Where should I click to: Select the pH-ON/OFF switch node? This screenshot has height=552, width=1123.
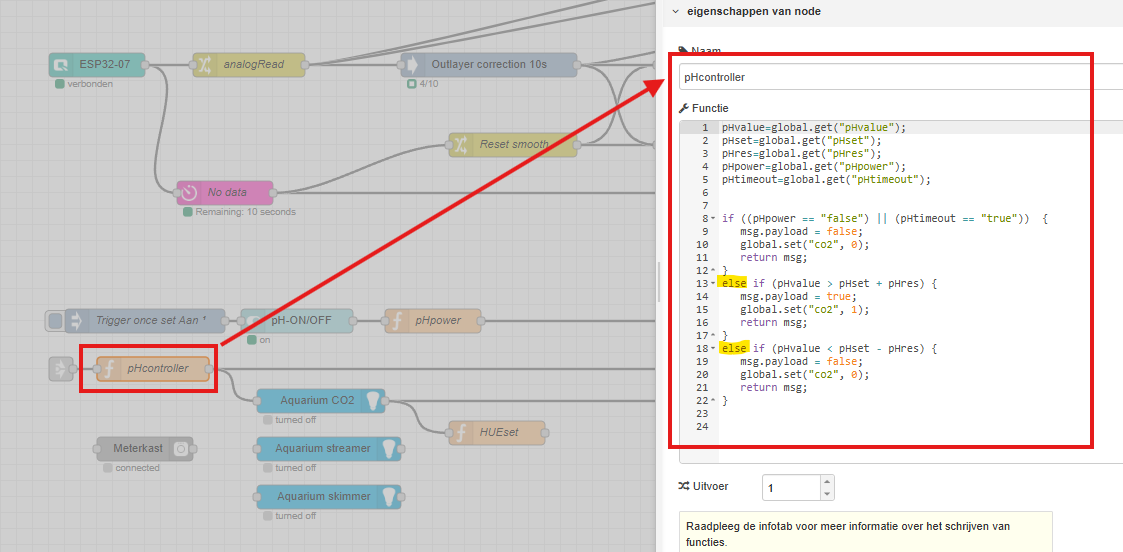297,321
